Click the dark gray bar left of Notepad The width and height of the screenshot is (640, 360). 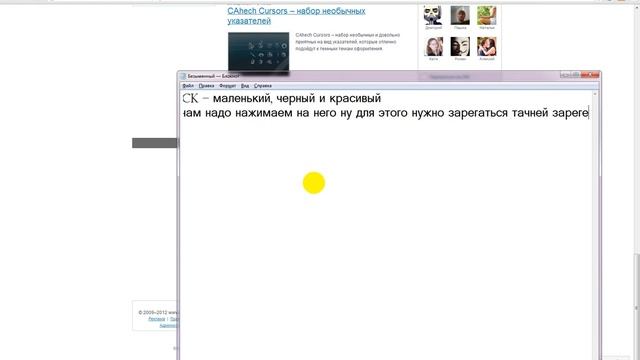(x=155, y=143)
